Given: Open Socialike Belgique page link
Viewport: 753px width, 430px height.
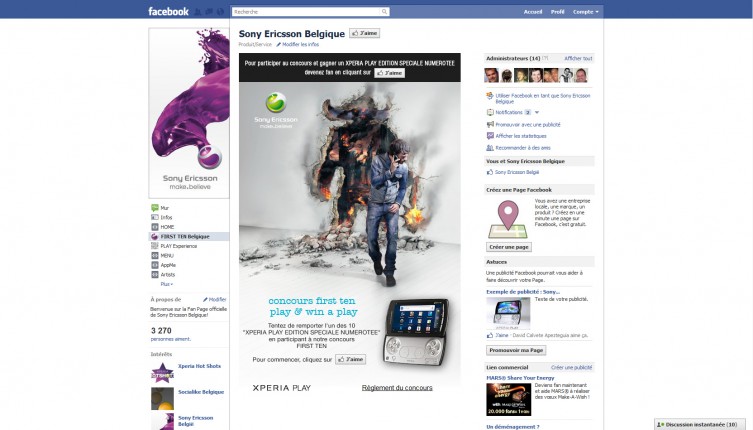Looking at the screenshot, I should 201,392.
